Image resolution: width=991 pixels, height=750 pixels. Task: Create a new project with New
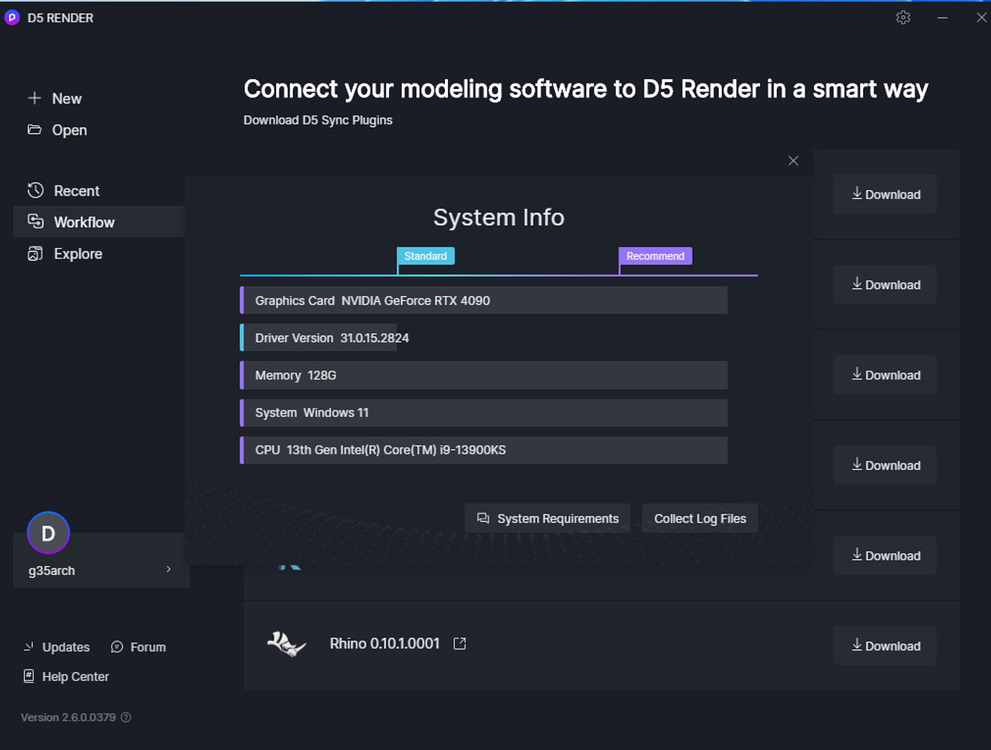54,99
